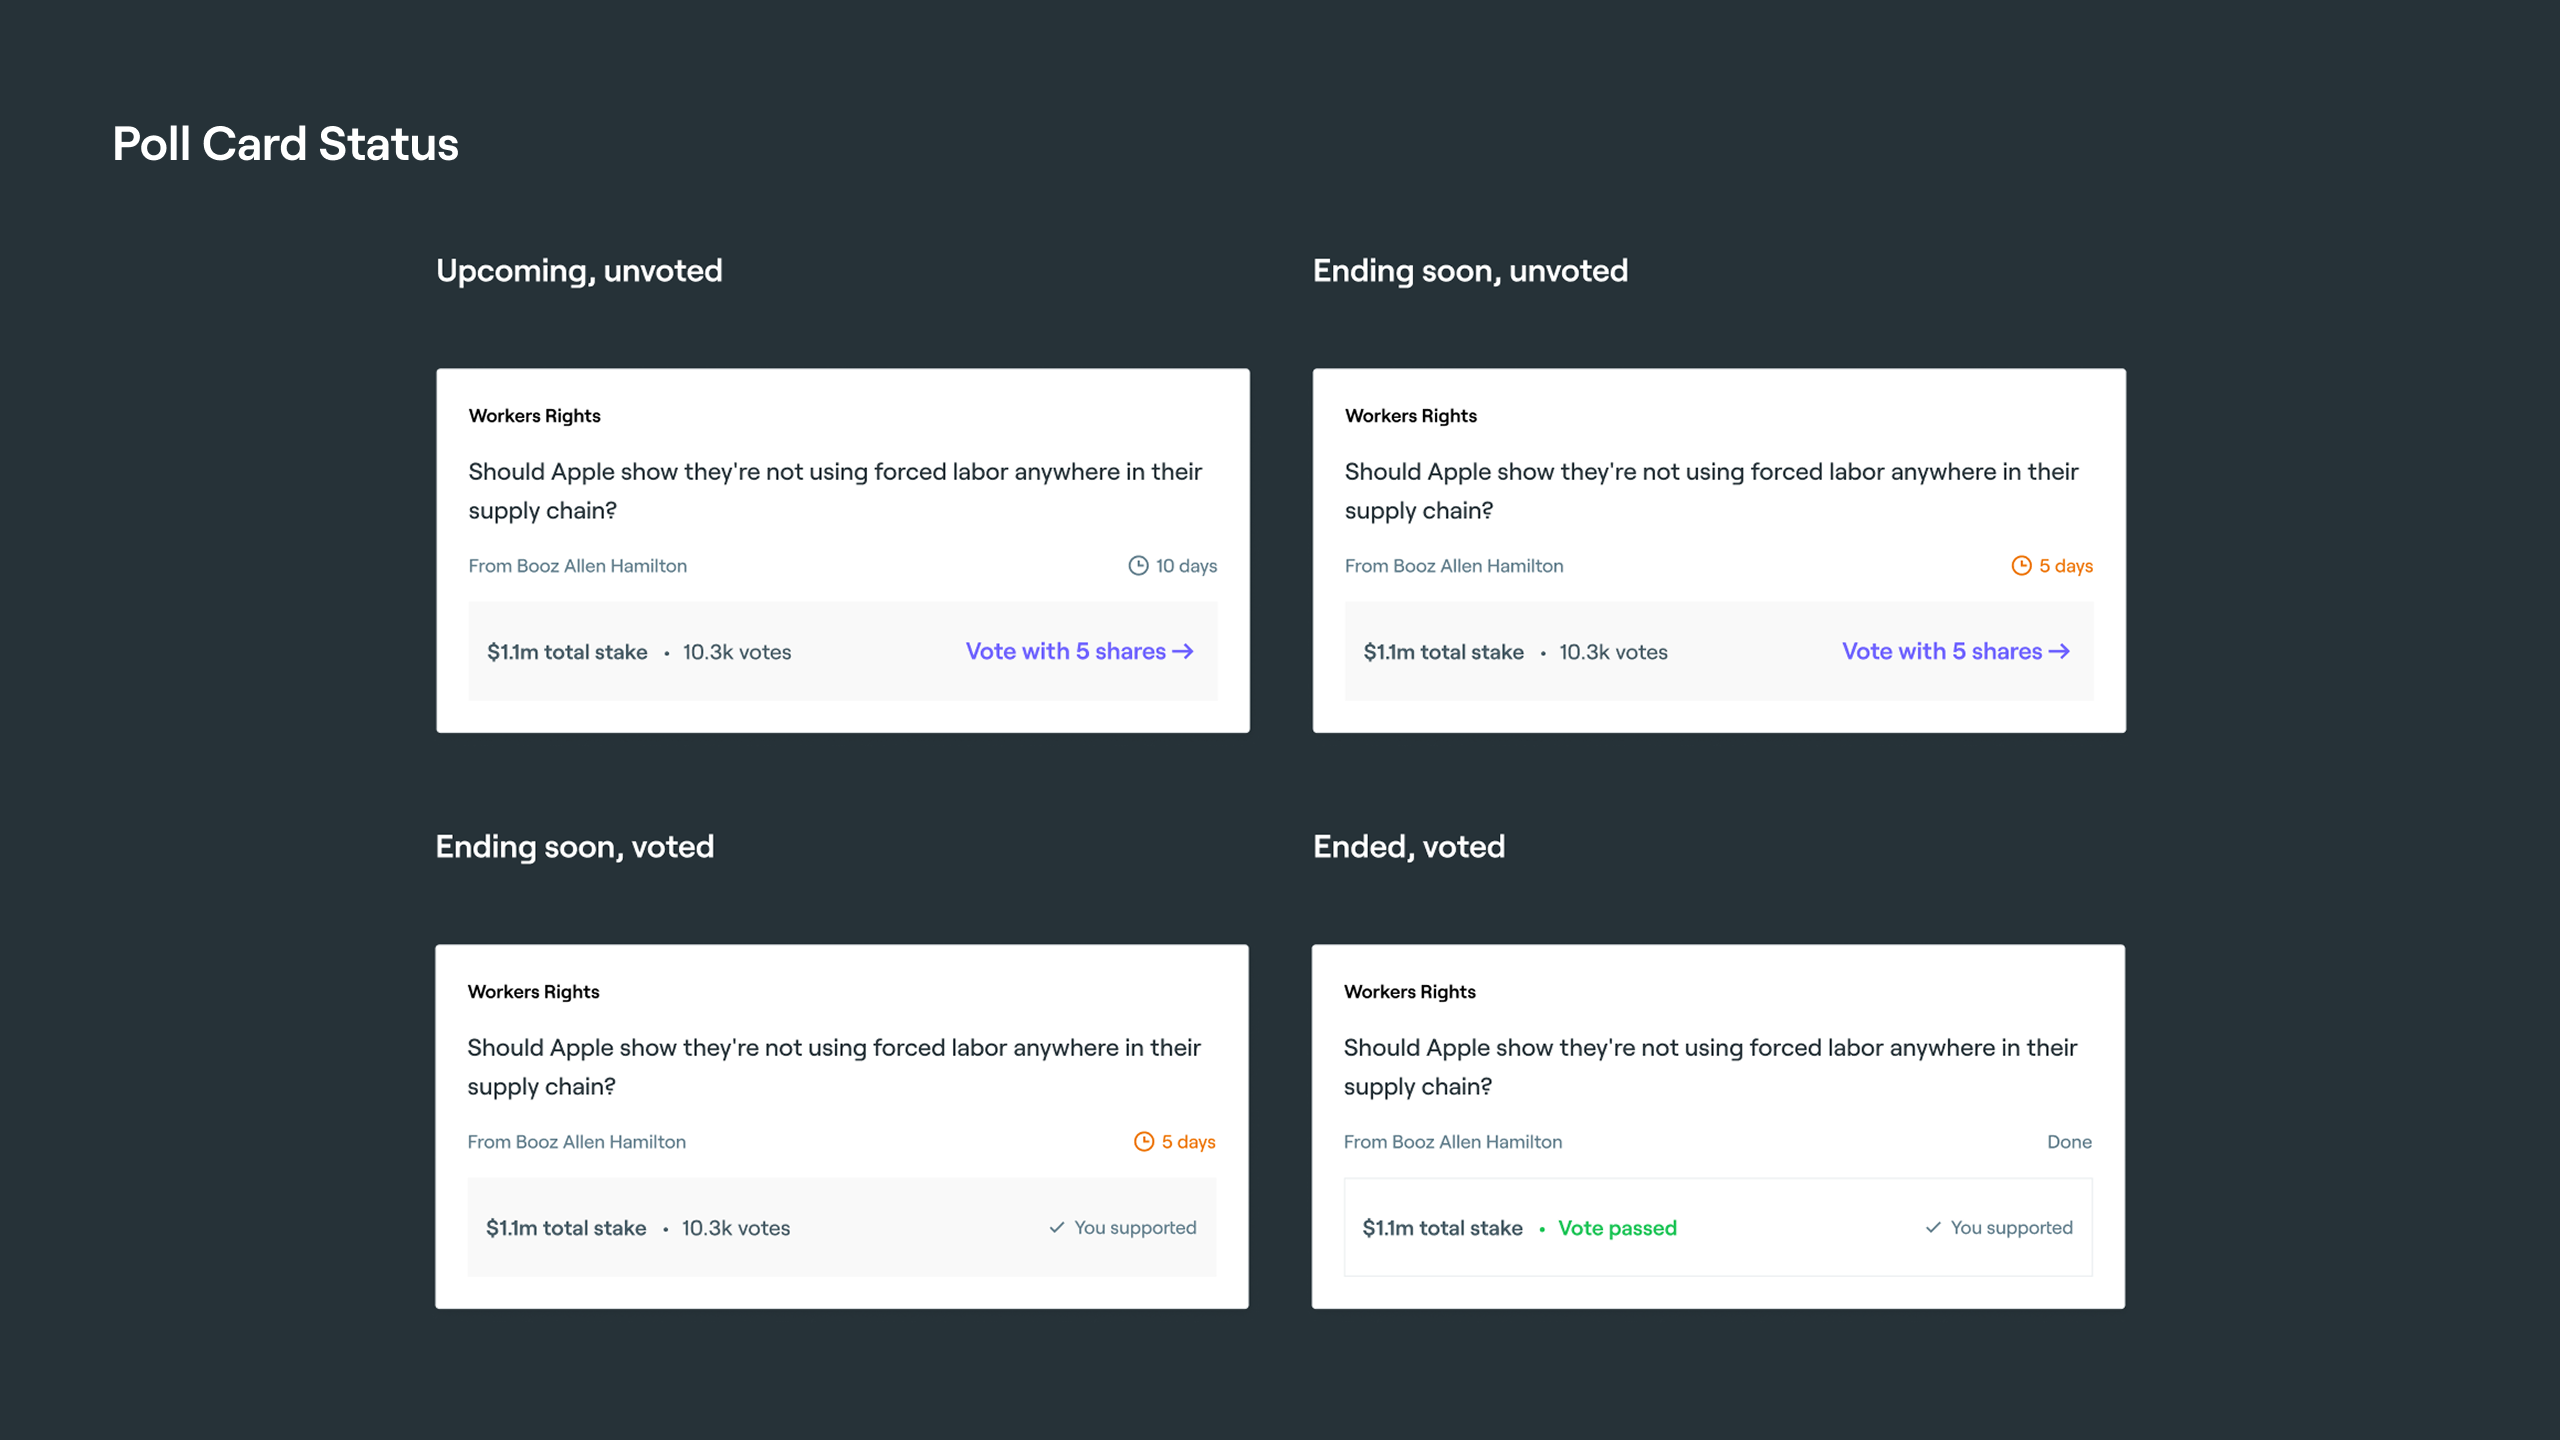Open poll question in Ending soon, unvoted card
2560x1440 pixels.
pos(1710,491)
